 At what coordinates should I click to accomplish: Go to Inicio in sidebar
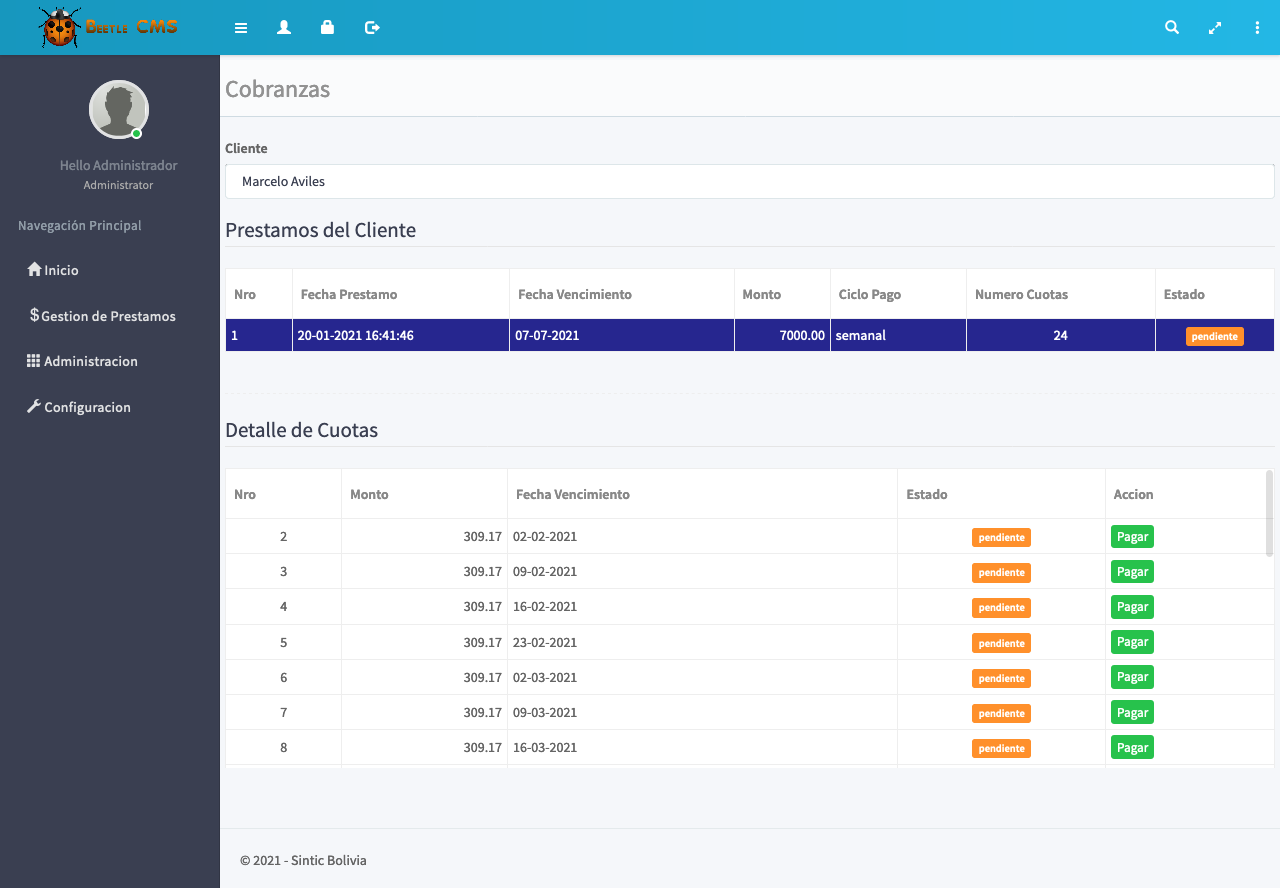[x=61, y=270]
